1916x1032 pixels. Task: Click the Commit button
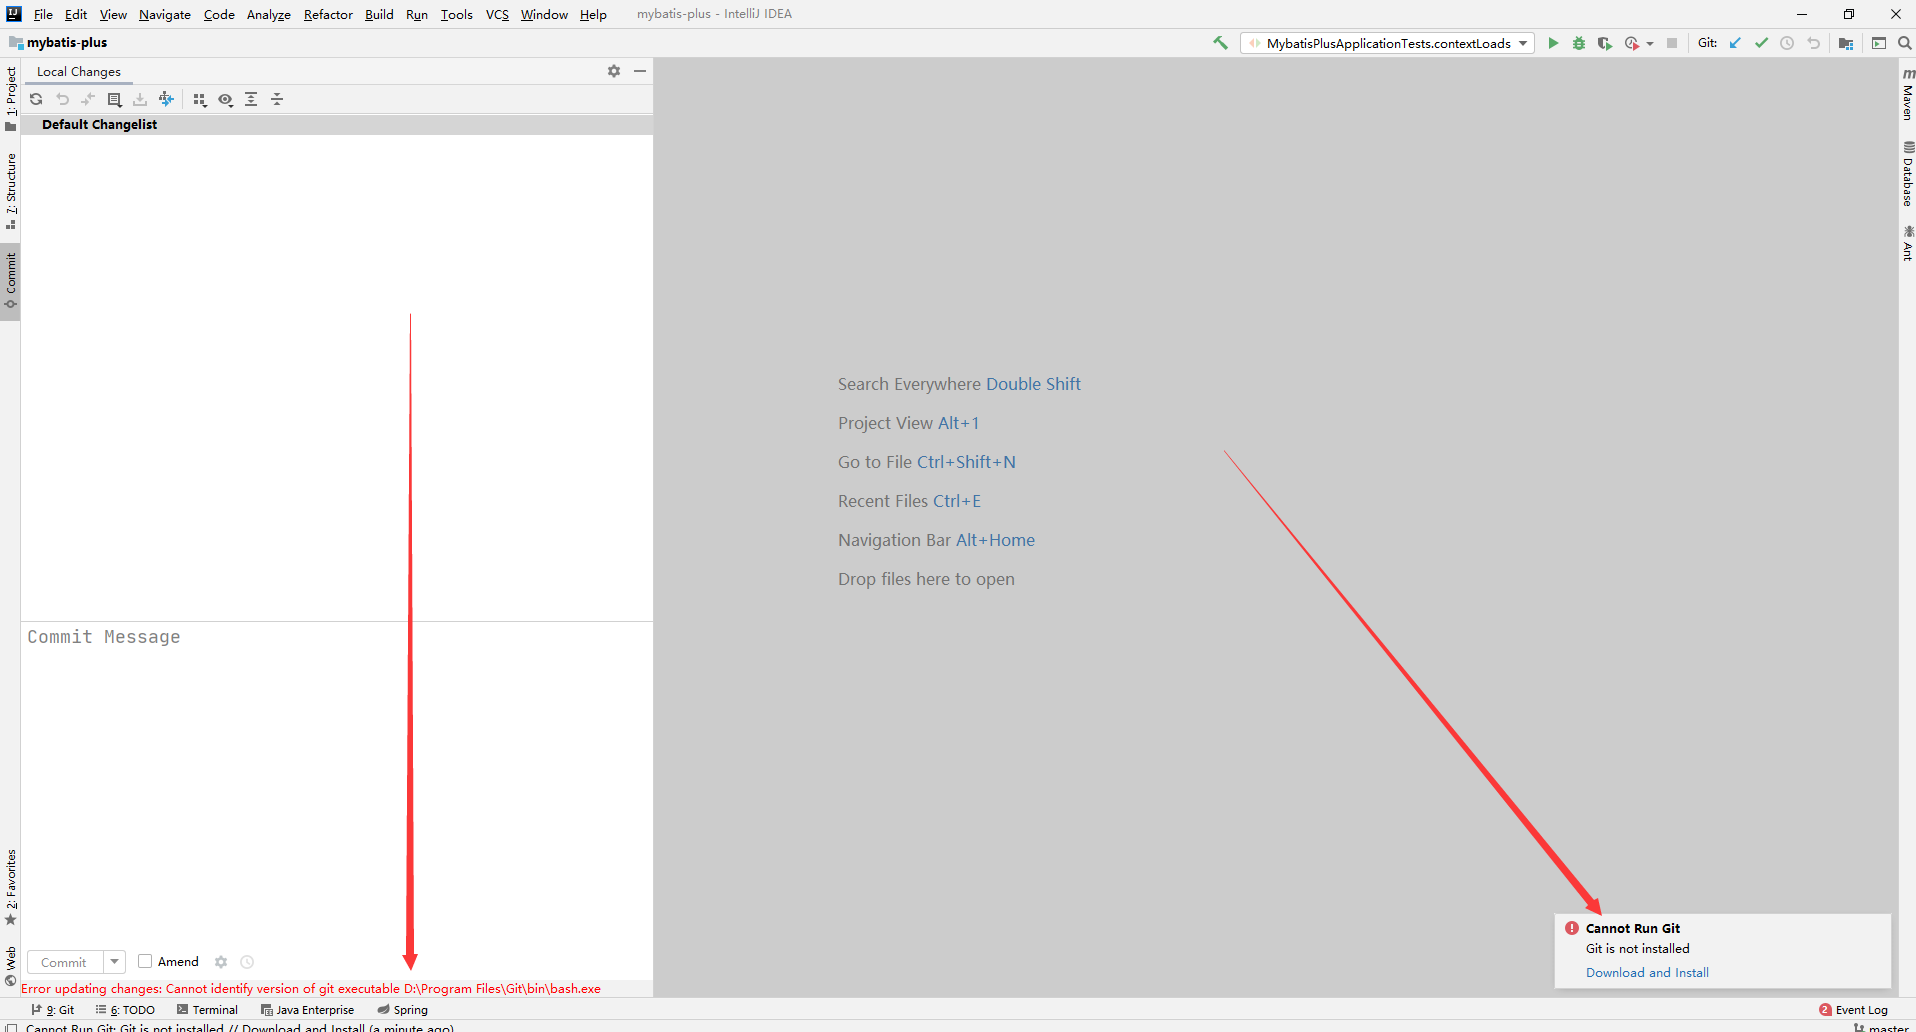tap(64, 962)
